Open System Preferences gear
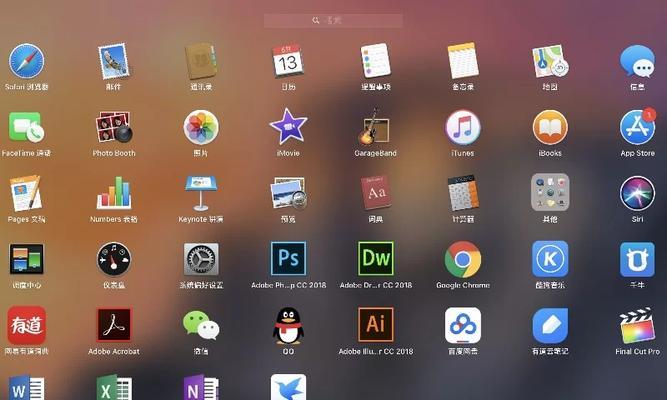This screenshot has width=667, height=400. pos(201,259)
